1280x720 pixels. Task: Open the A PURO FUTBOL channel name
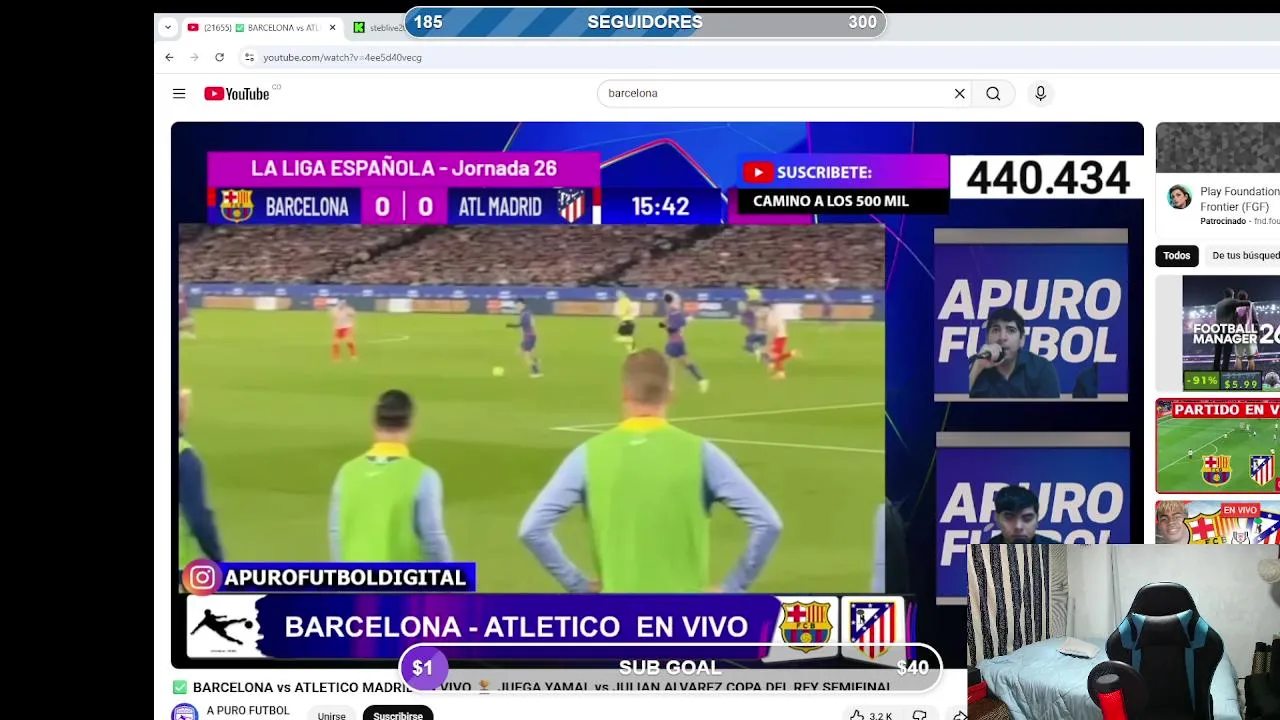248,711
